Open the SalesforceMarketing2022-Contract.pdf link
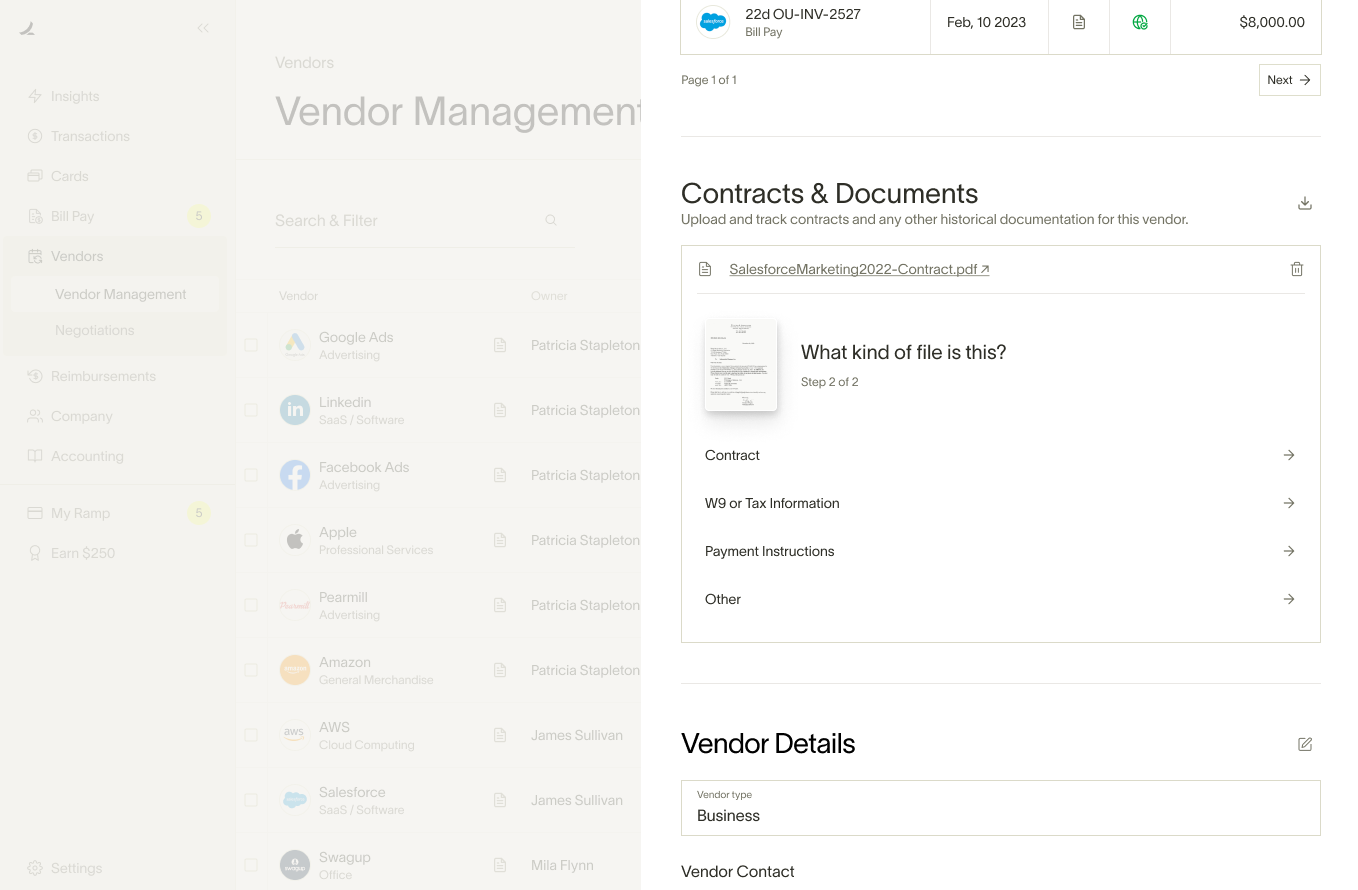The height and width of the screenshot is (890, 1358). click(x=859, y=269)
